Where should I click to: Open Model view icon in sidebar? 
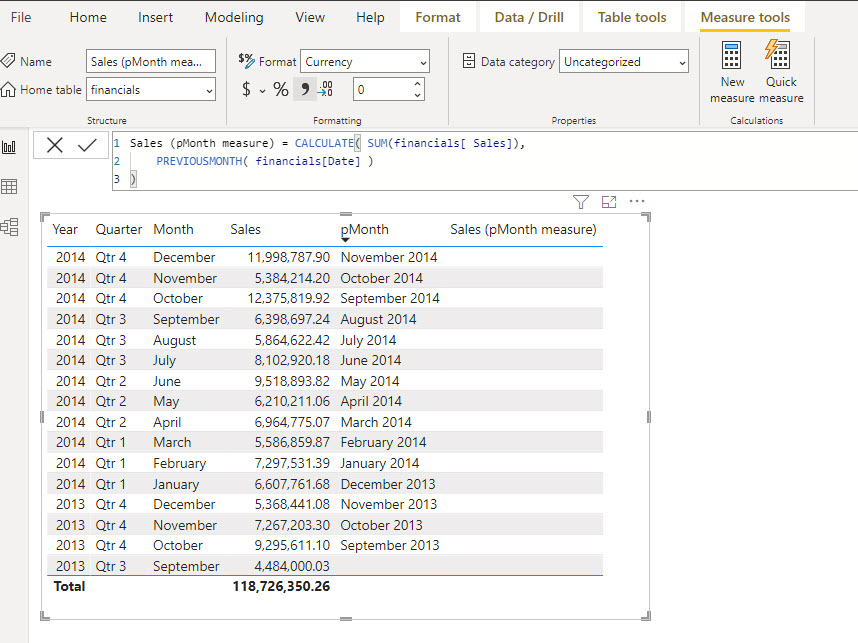click(9, 227)
